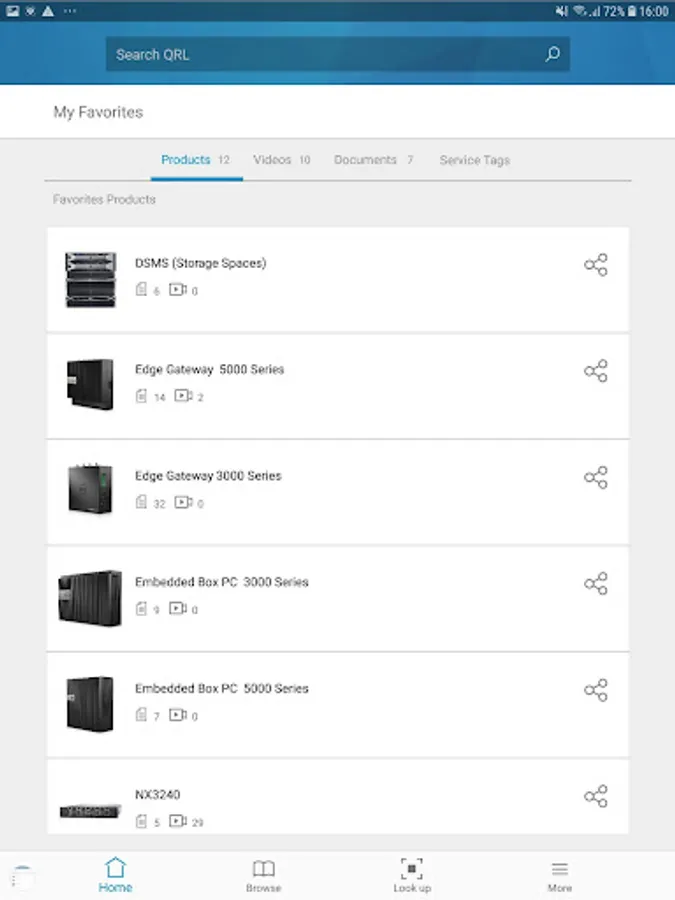
Task: Tap videos icon for NX3240
Action: [177, 821]
